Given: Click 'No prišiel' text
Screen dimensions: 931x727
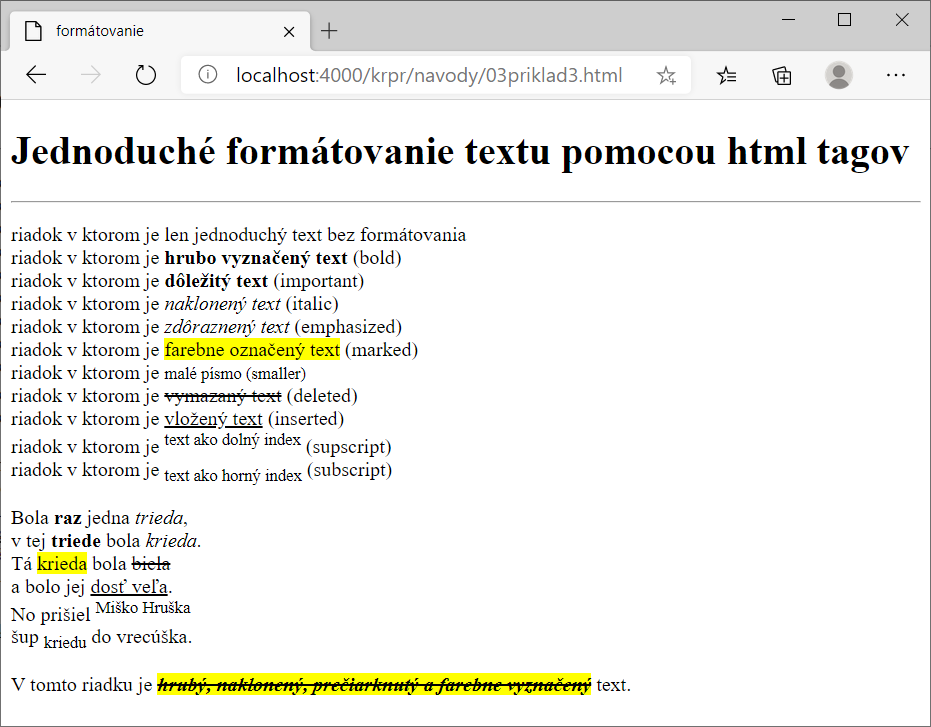Looking at the screenshot, I should pos(50,615).
